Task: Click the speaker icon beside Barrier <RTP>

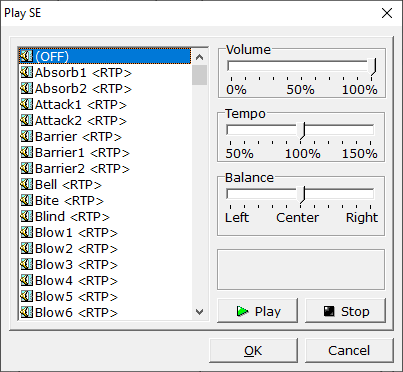Action: point(26,136)
